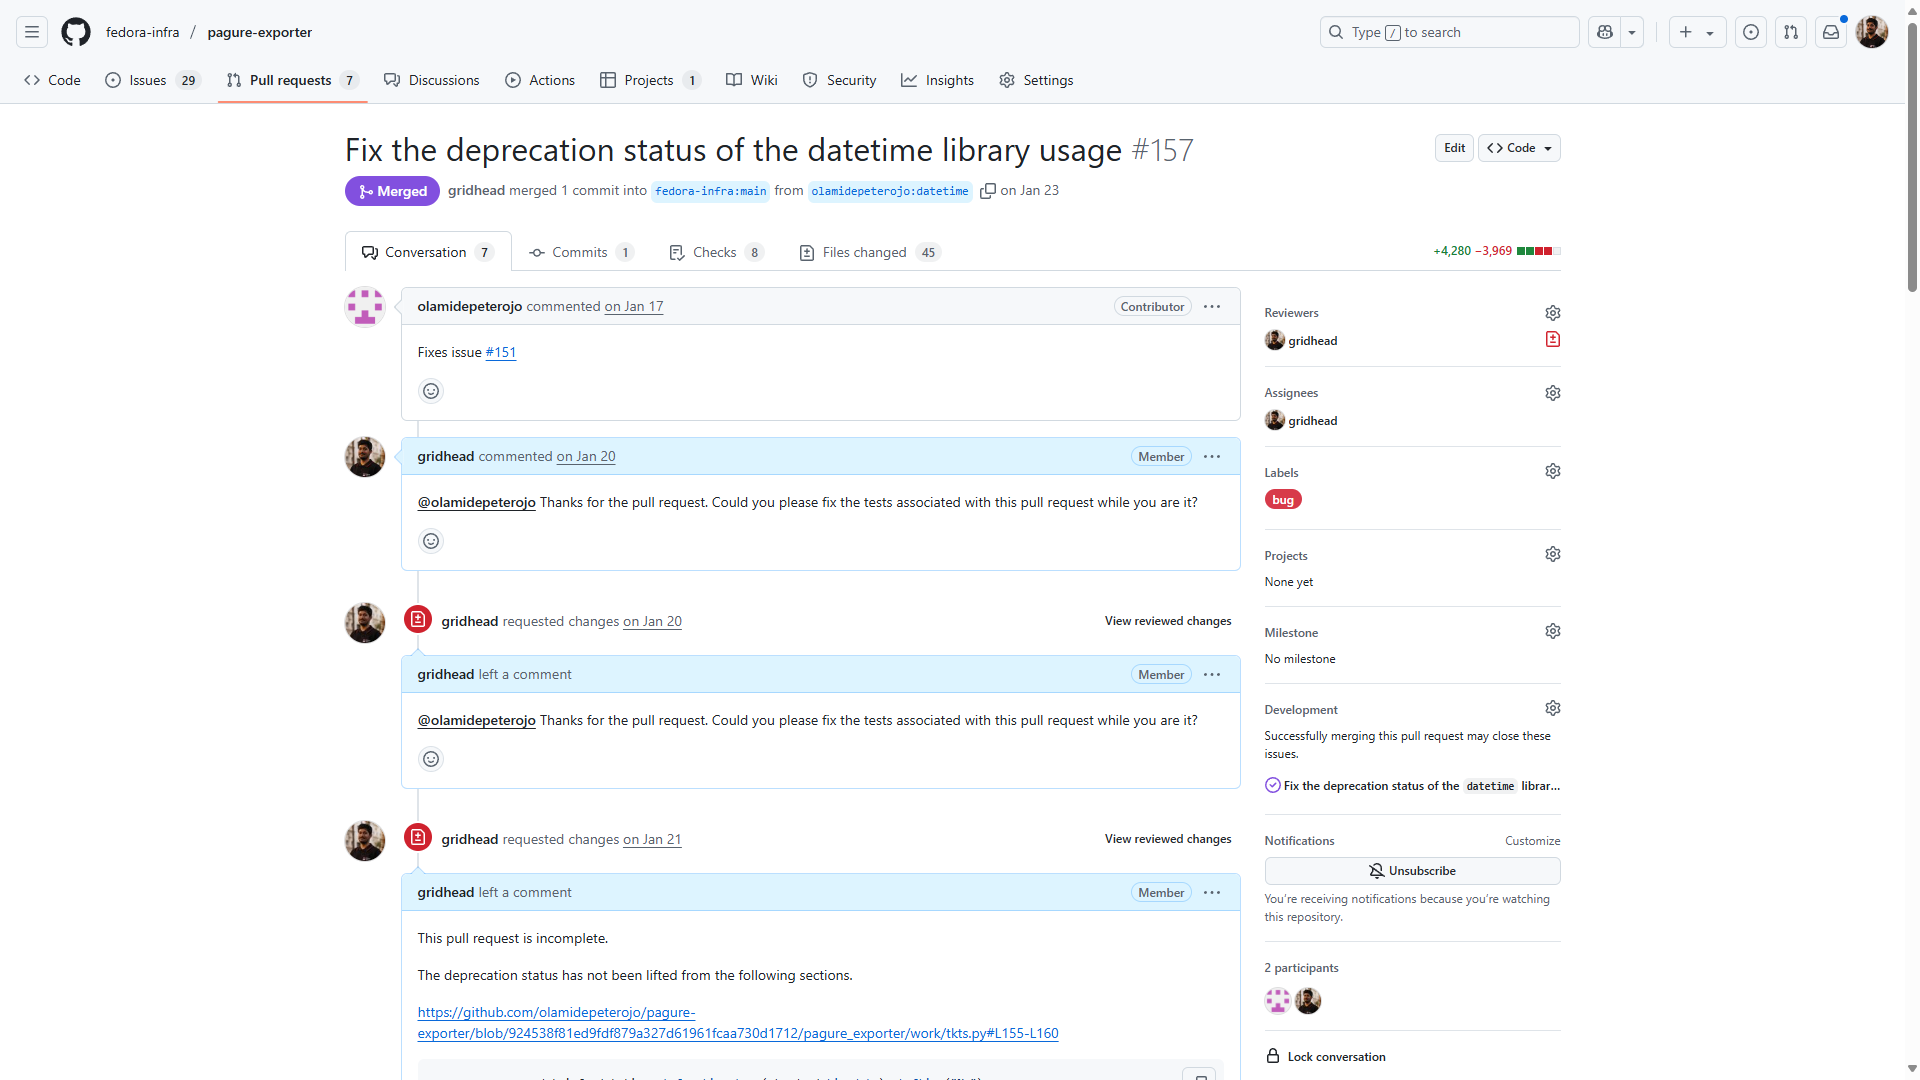Click the purple Merged status badge

[392, 191]
